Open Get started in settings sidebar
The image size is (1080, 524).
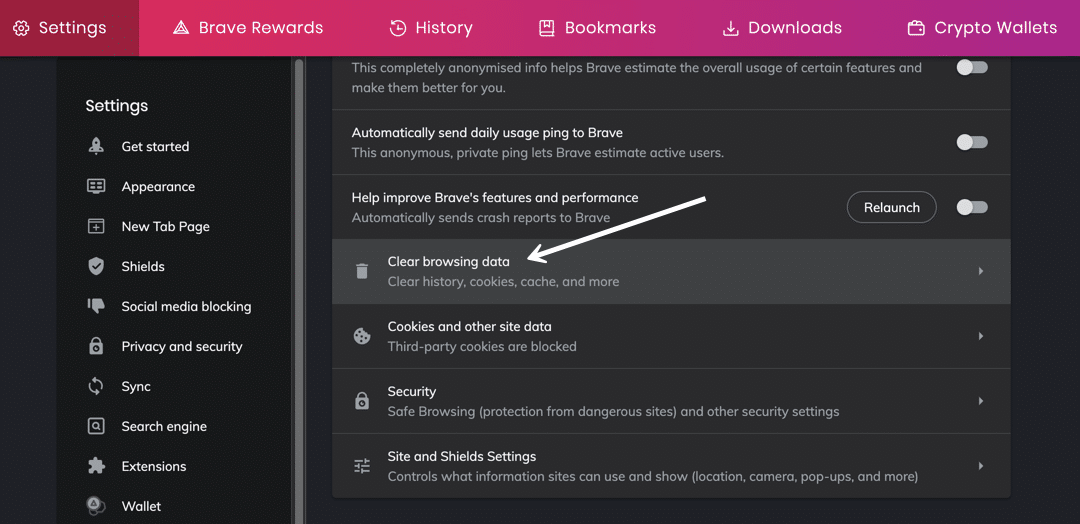click(155, 146)
